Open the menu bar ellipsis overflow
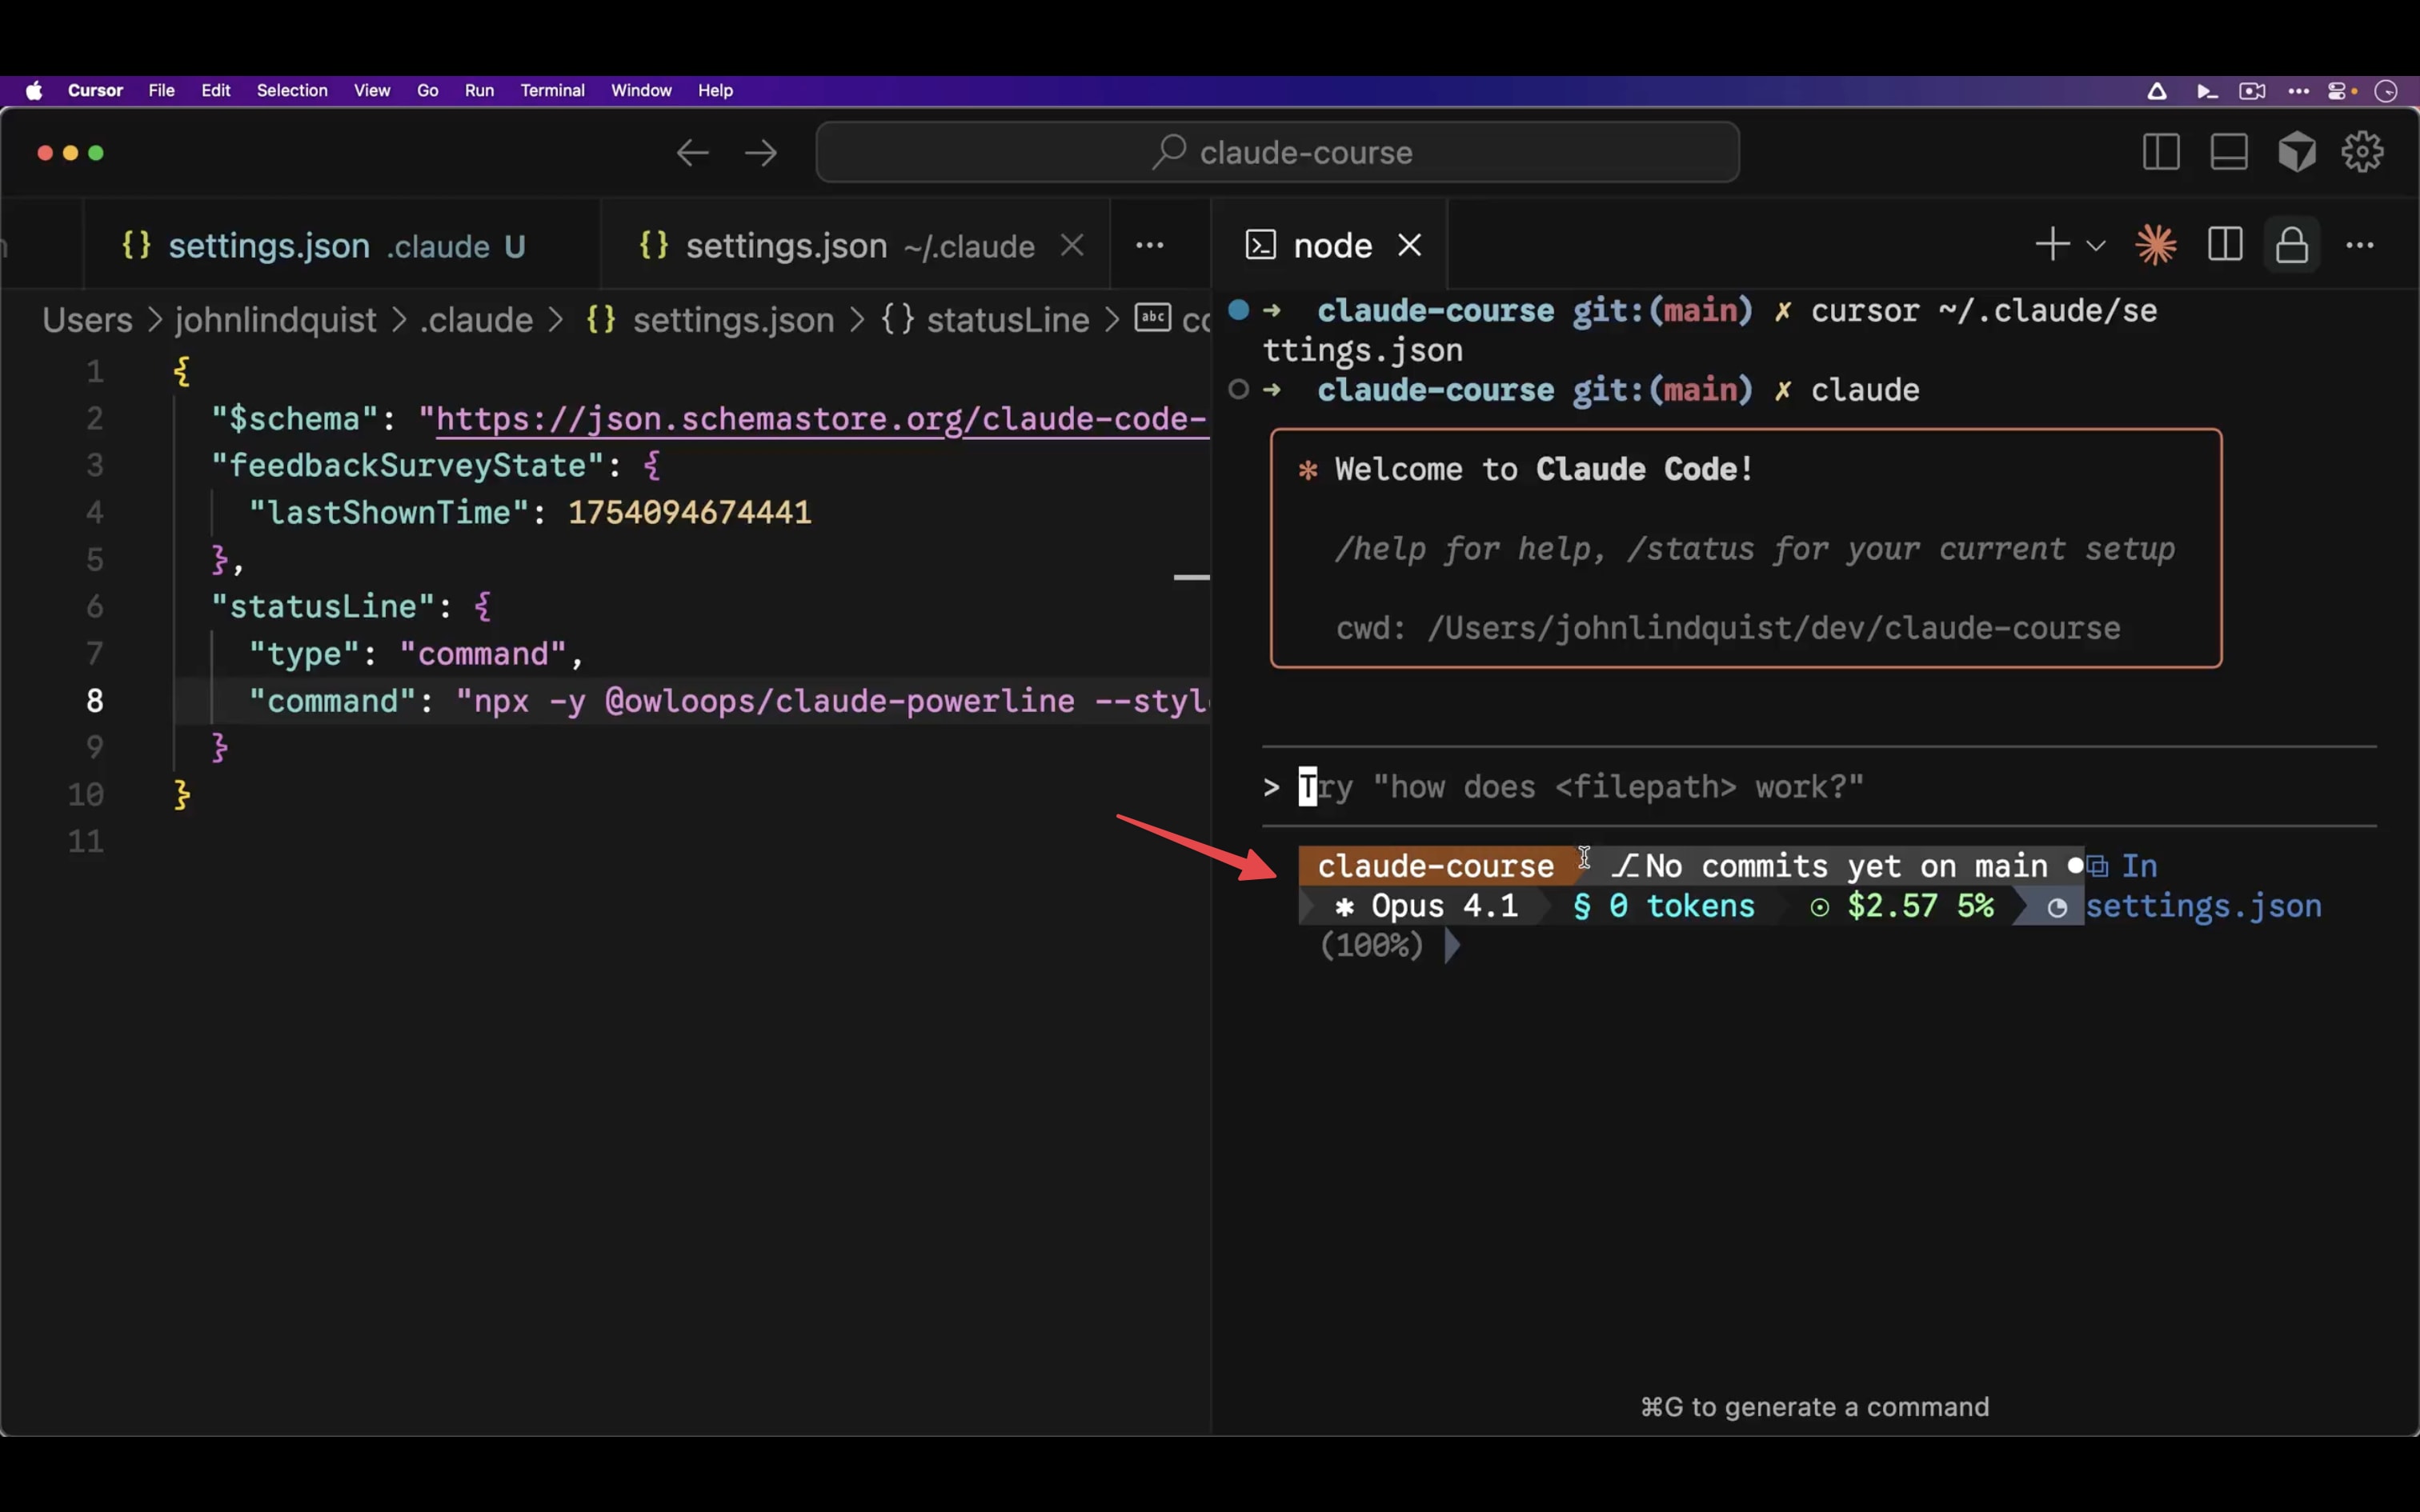The image size is (2420, 1512). click(x=2299, y=91)
